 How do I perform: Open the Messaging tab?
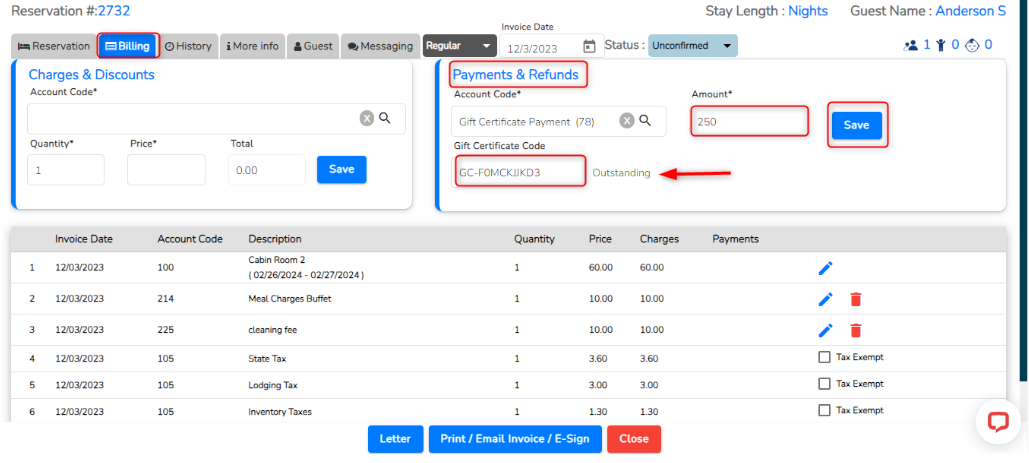tap(380, 46)
